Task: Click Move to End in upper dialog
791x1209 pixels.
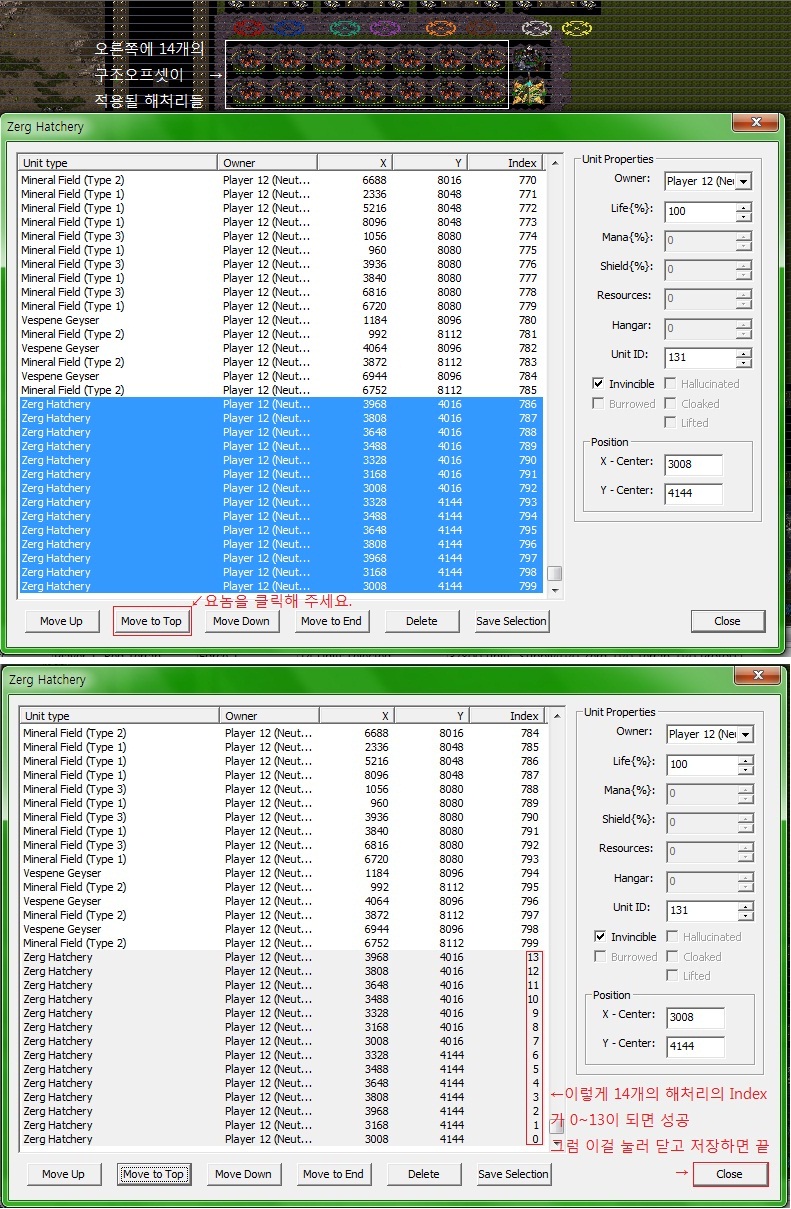Action: pos(331,621)
